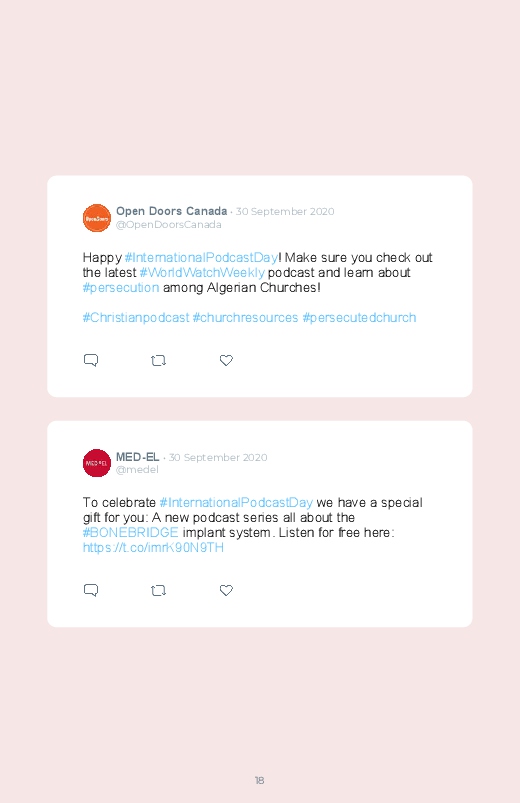This screenshot has width=520, height=803.
Task: Open the #persecution hashtag link
Action: [121, 288]
